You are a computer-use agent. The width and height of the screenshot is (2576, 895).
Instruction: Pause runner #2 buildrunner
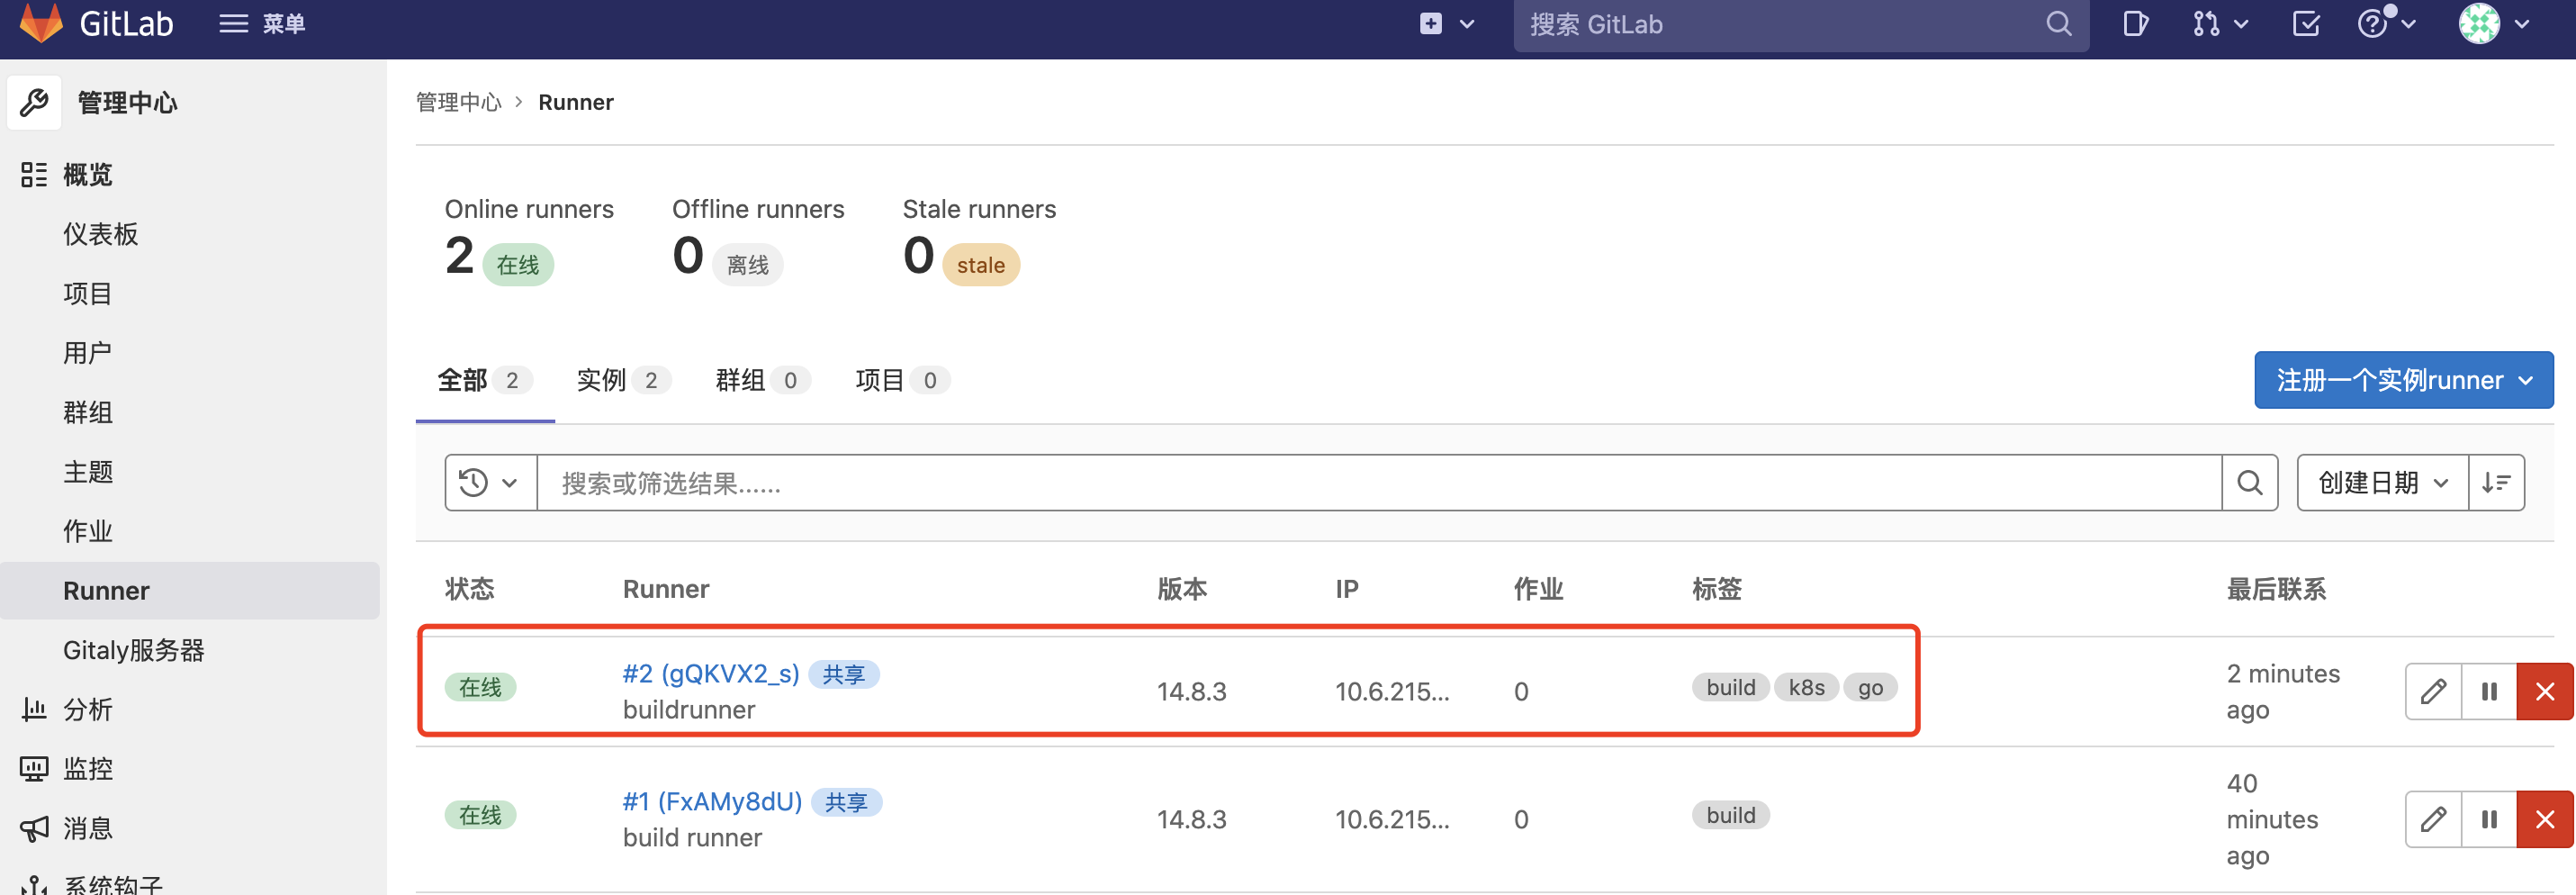(x=2489, y=691)
